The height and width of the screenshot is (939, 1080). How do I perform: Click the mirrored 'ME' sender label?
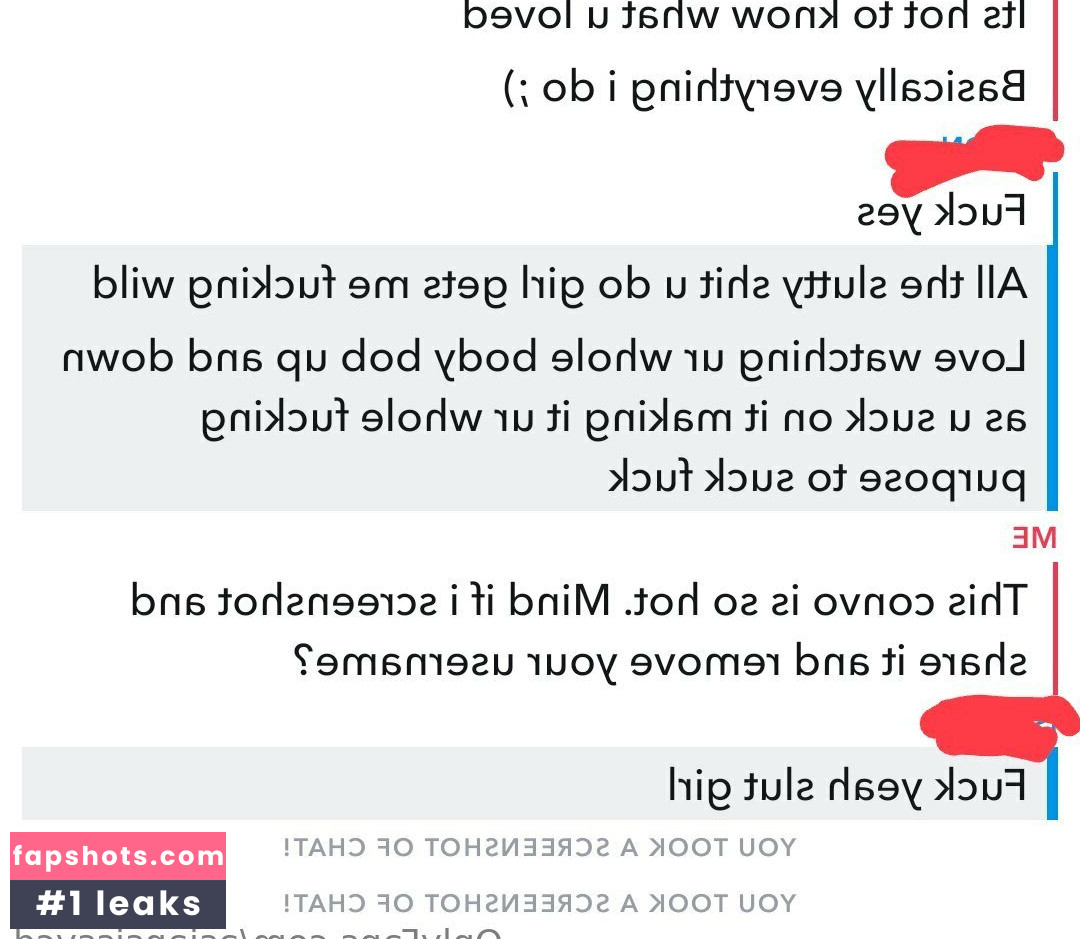1034,537
